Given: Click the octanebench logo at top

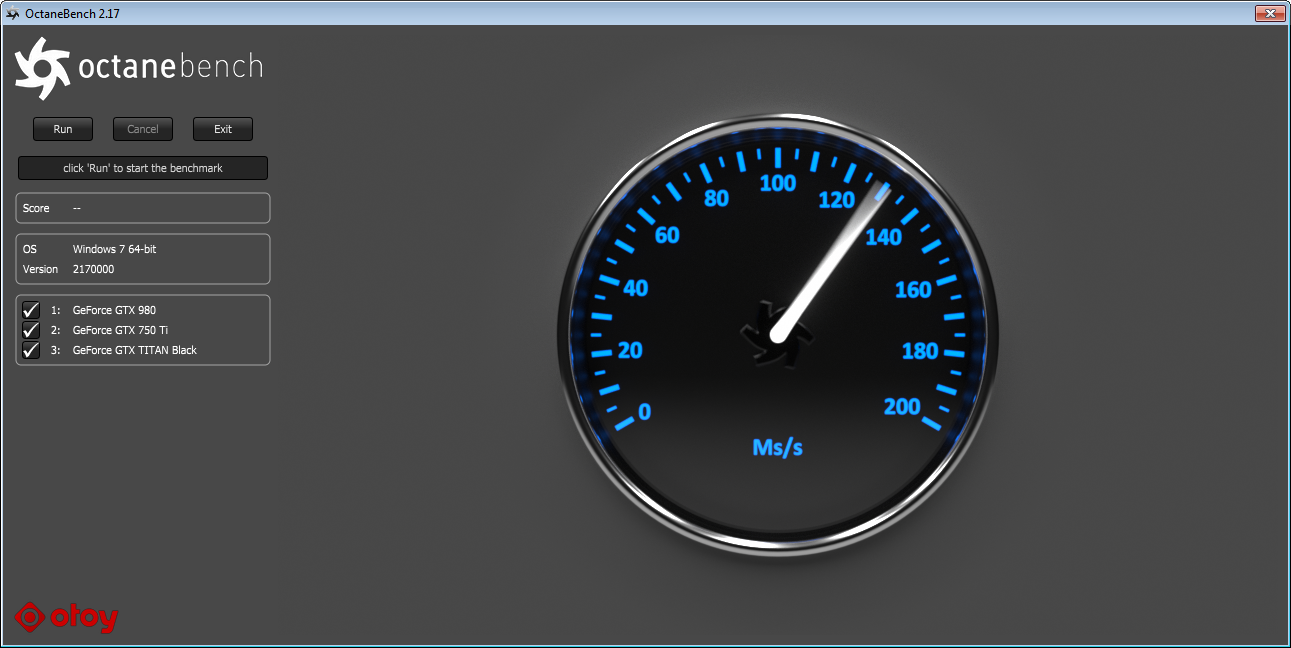Looking at the screenshot, I should click(139, 68).
